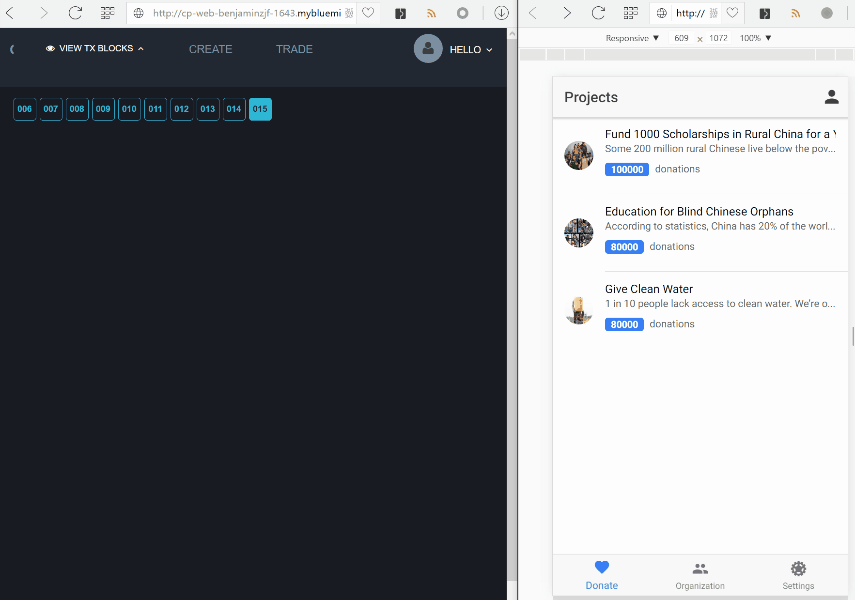Go back in the right browser window
Viewport: 855px width, 600px height.
click(533, 13)
